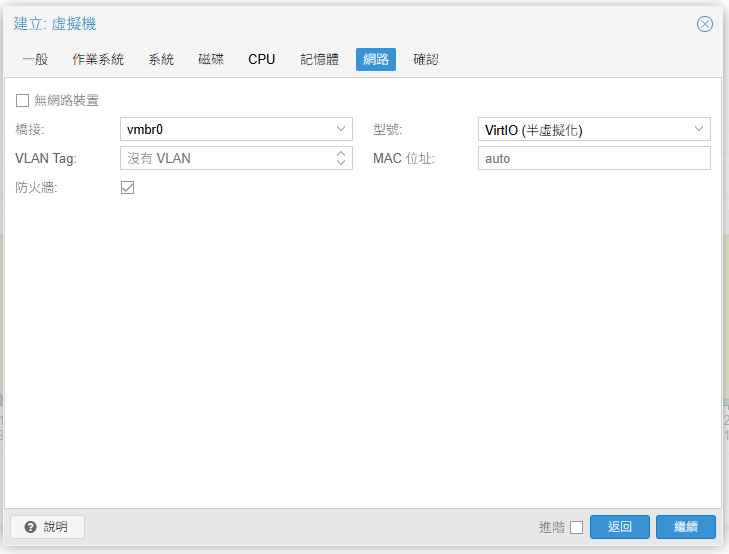Image resolution: width=729 pixels, height=554 pixels.
Task: Toggle the 進階 advanced checkbox
Action: tap(576, 527)
